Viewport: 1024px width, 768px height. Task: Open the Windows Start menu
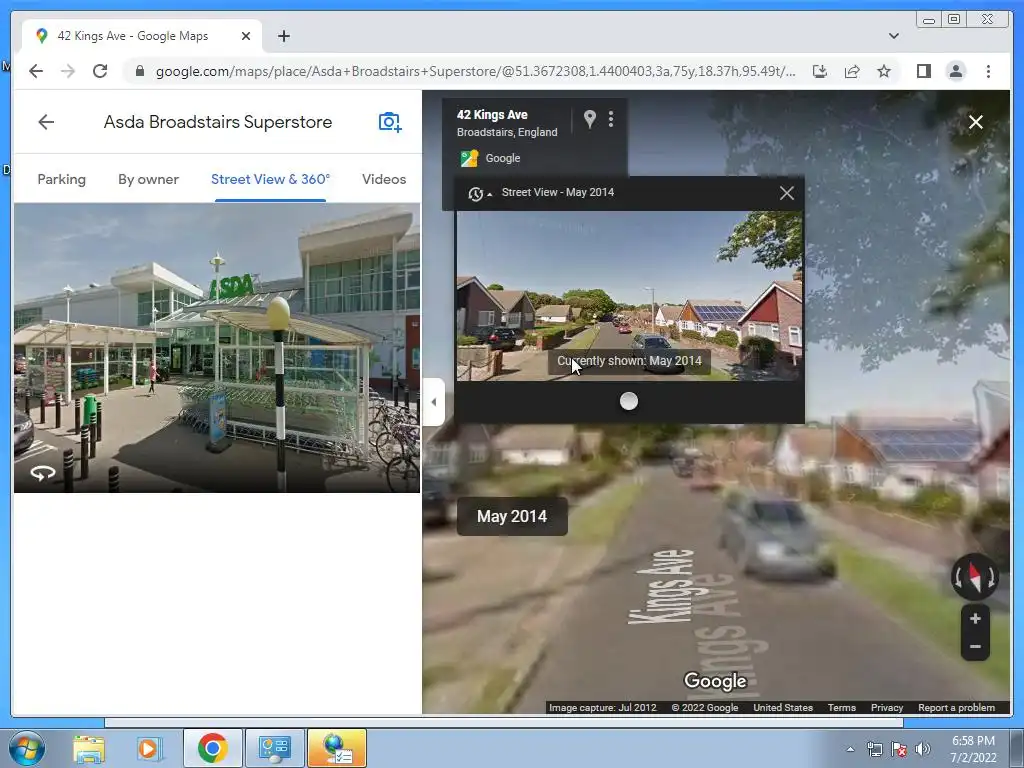tap(27, 748)
